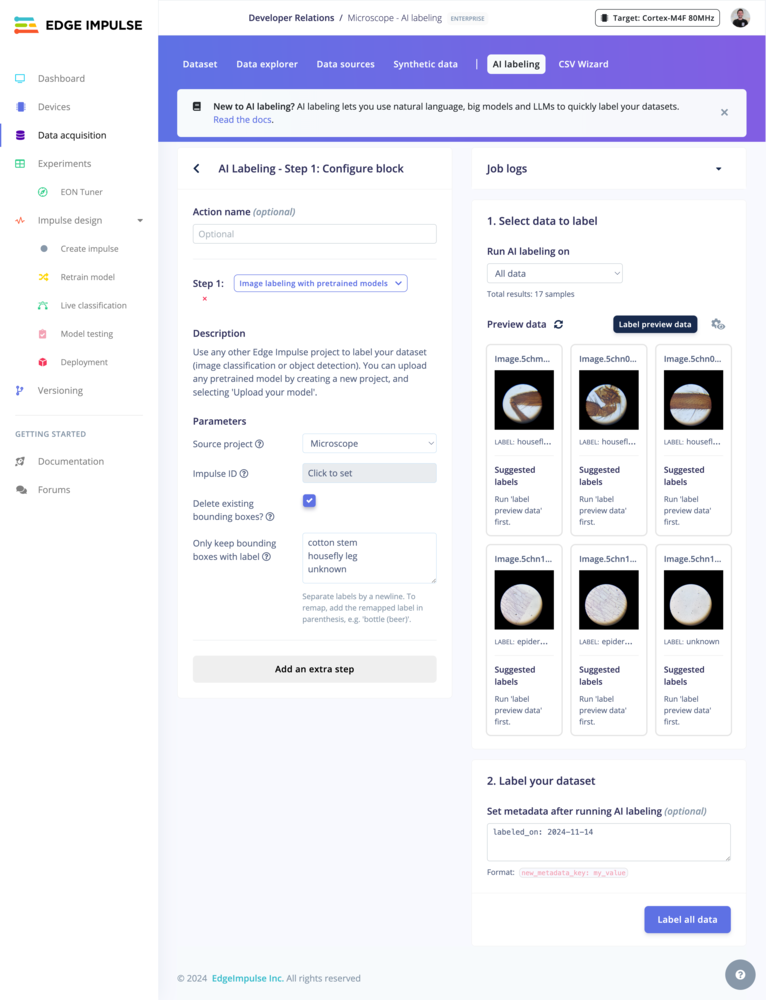The image size is (766, 1000).
Task: Click the Experiments table icon
Action: 20,163
